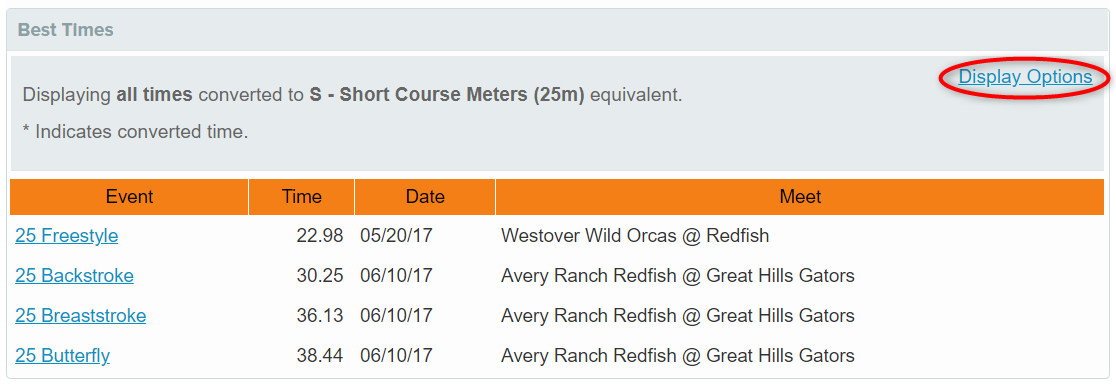Select the 36.13 breaststroke time cell
1116x388 pixels.
pyautogui.click(x=320, y=315)
